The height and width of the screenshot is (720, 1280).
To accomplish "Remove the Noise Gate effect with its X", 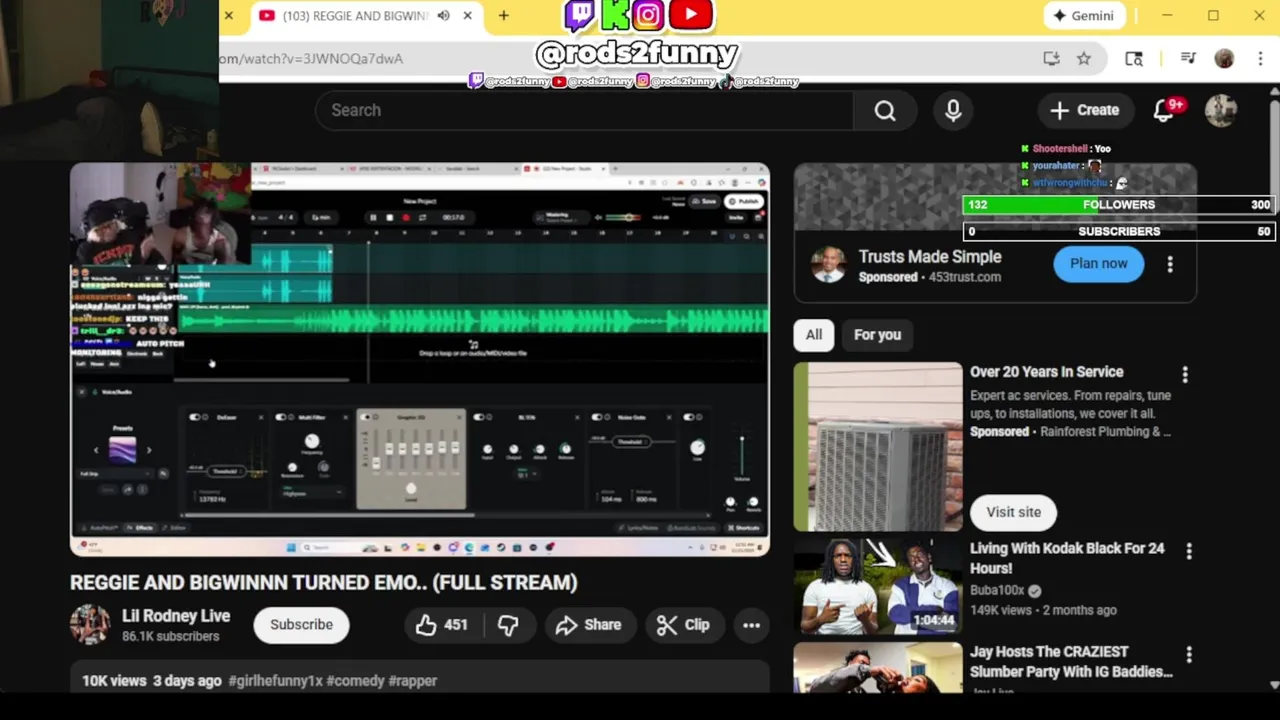I will pyautogui.click(x=670, y=417).
